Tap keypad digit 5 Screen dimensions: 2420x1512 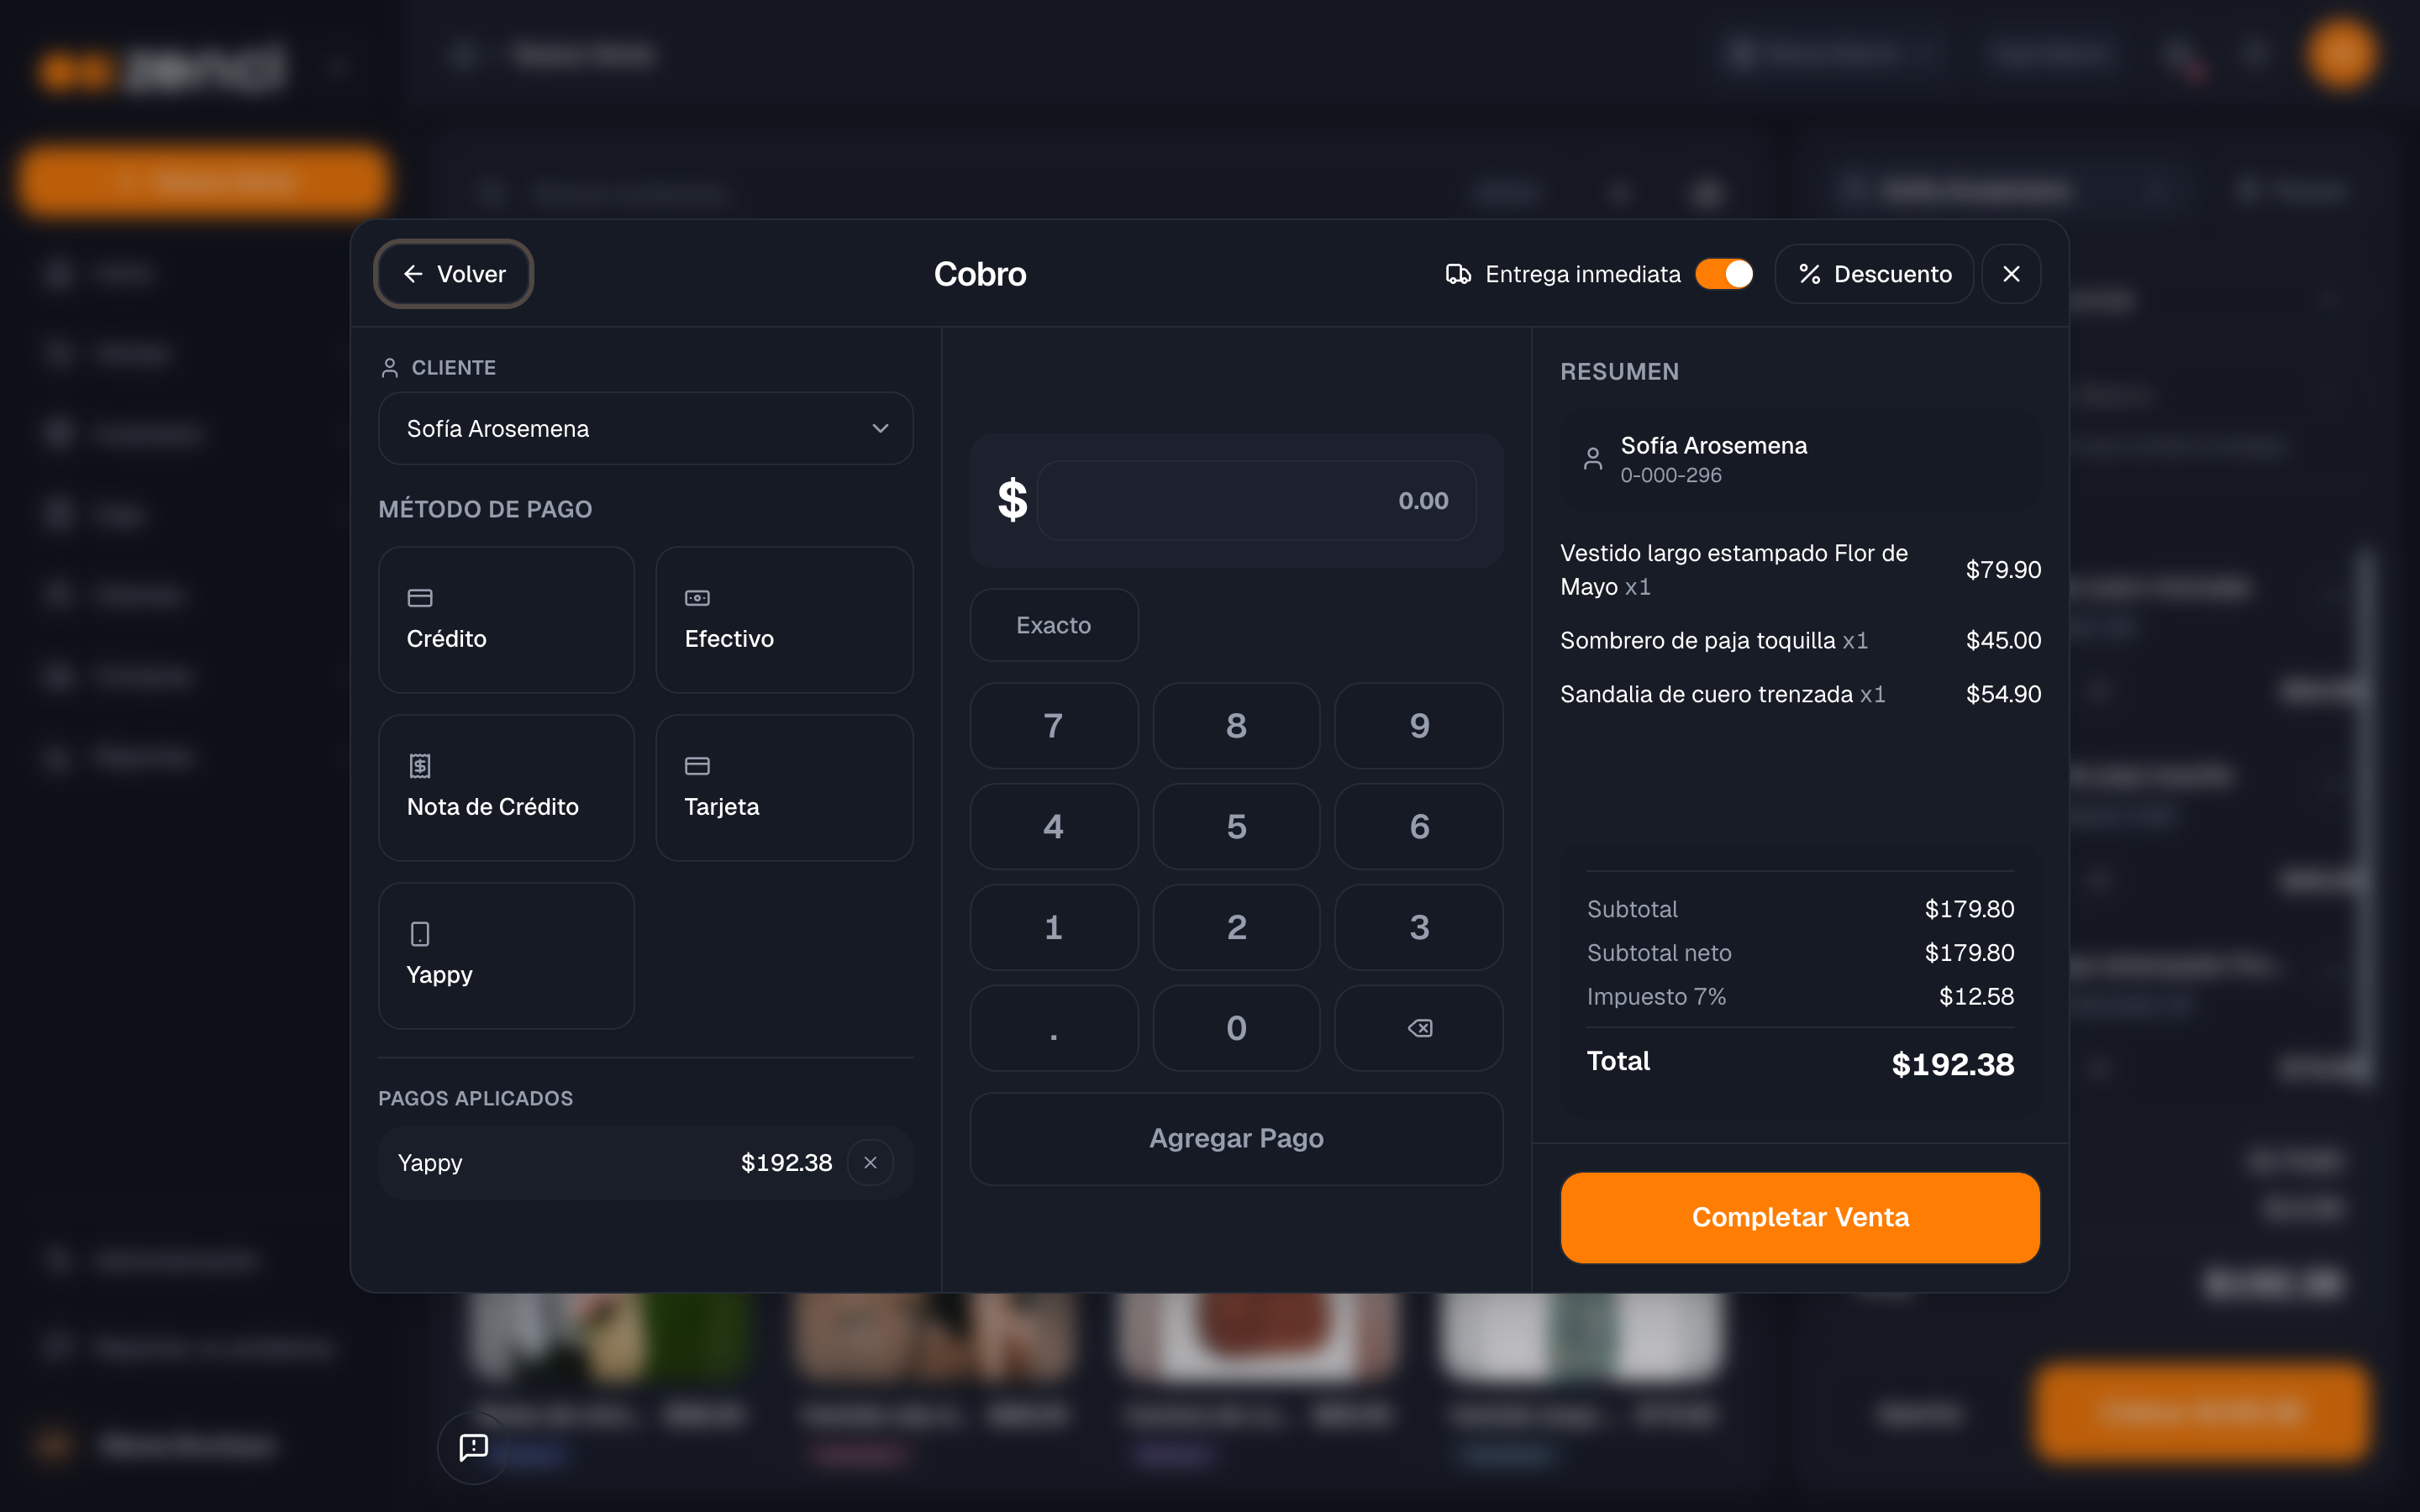click(x=1236, y=827)
